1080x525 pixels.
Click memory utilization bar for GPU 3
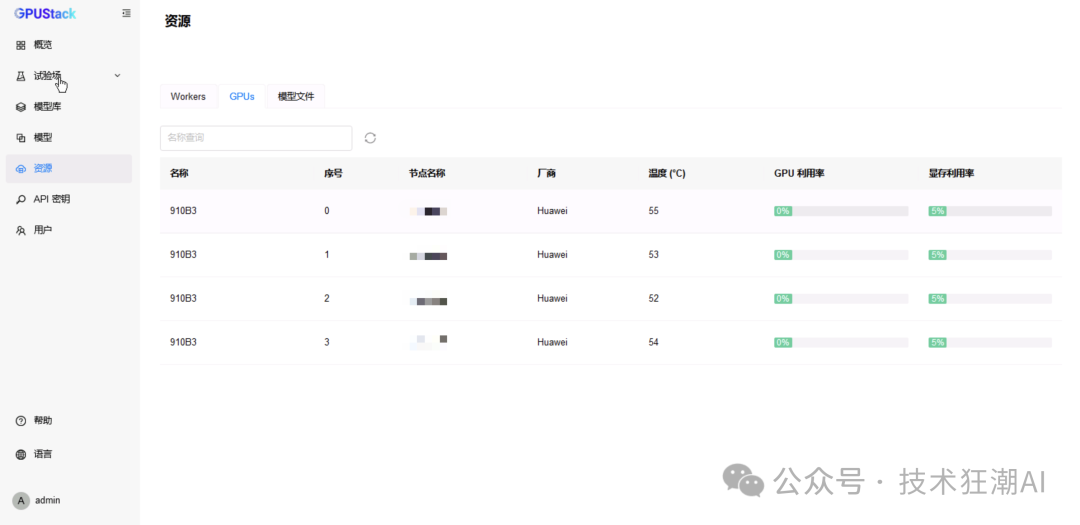(x=990, y=342)
